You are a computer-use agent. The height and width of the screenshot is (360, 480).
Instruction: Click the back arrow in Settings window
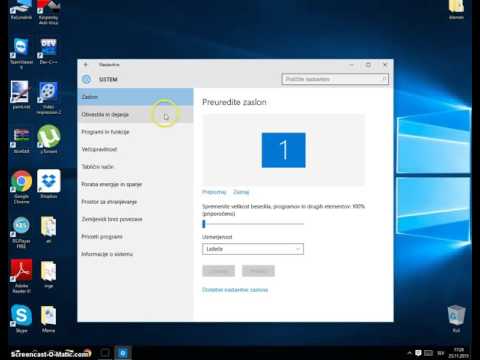point(86,65)
